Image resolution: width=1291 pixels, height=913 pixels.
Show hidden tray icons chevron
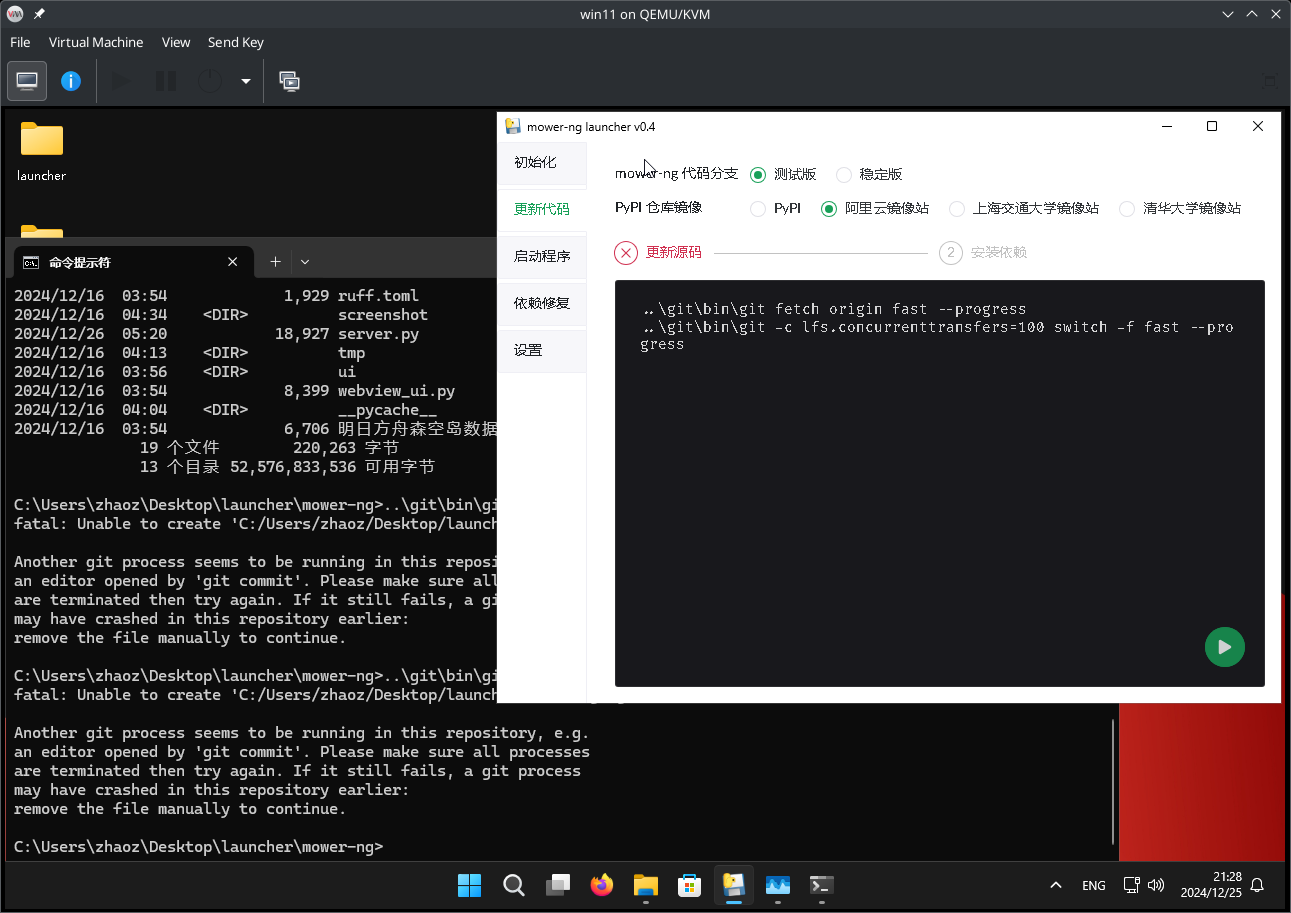click(1055, 885)
